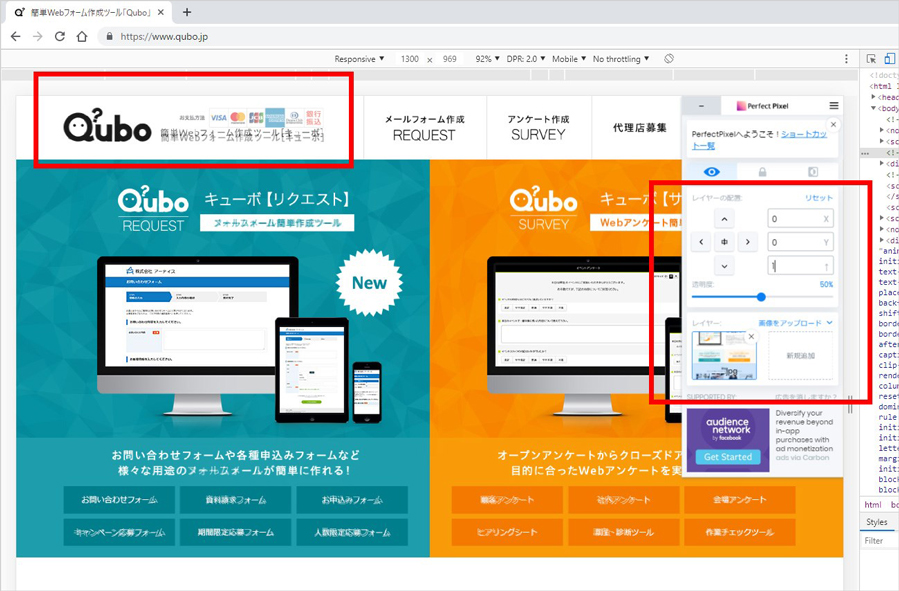This screenshot has width=899, height=591.
Task: Open the No throttling dropdown
Action: [621, 59]
